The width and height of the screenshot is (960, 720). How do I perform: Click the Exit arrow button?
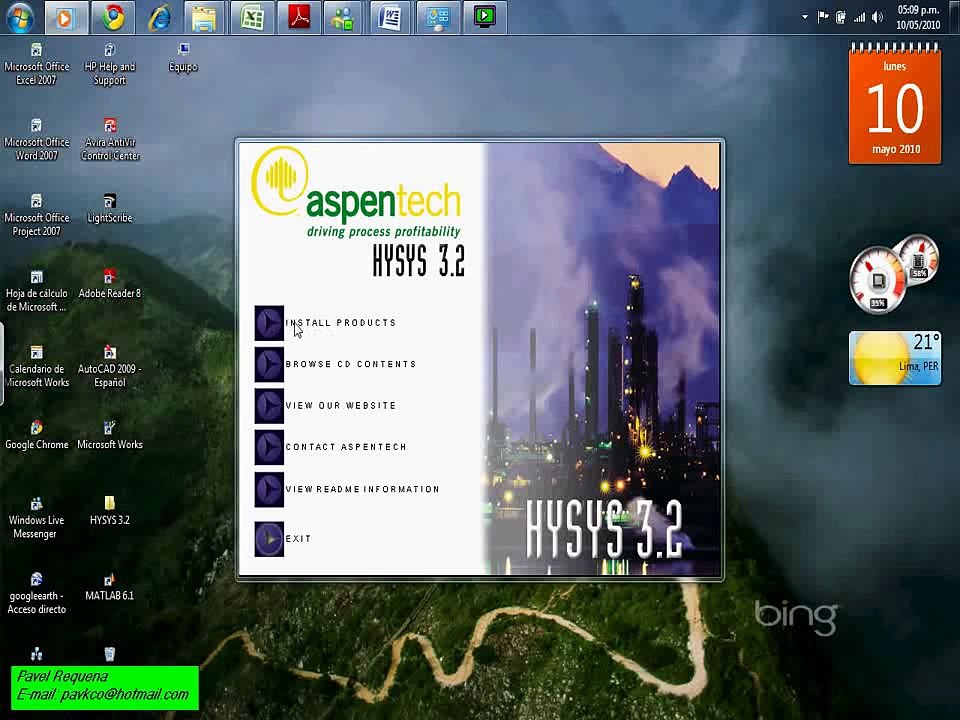tap(269, 539)
